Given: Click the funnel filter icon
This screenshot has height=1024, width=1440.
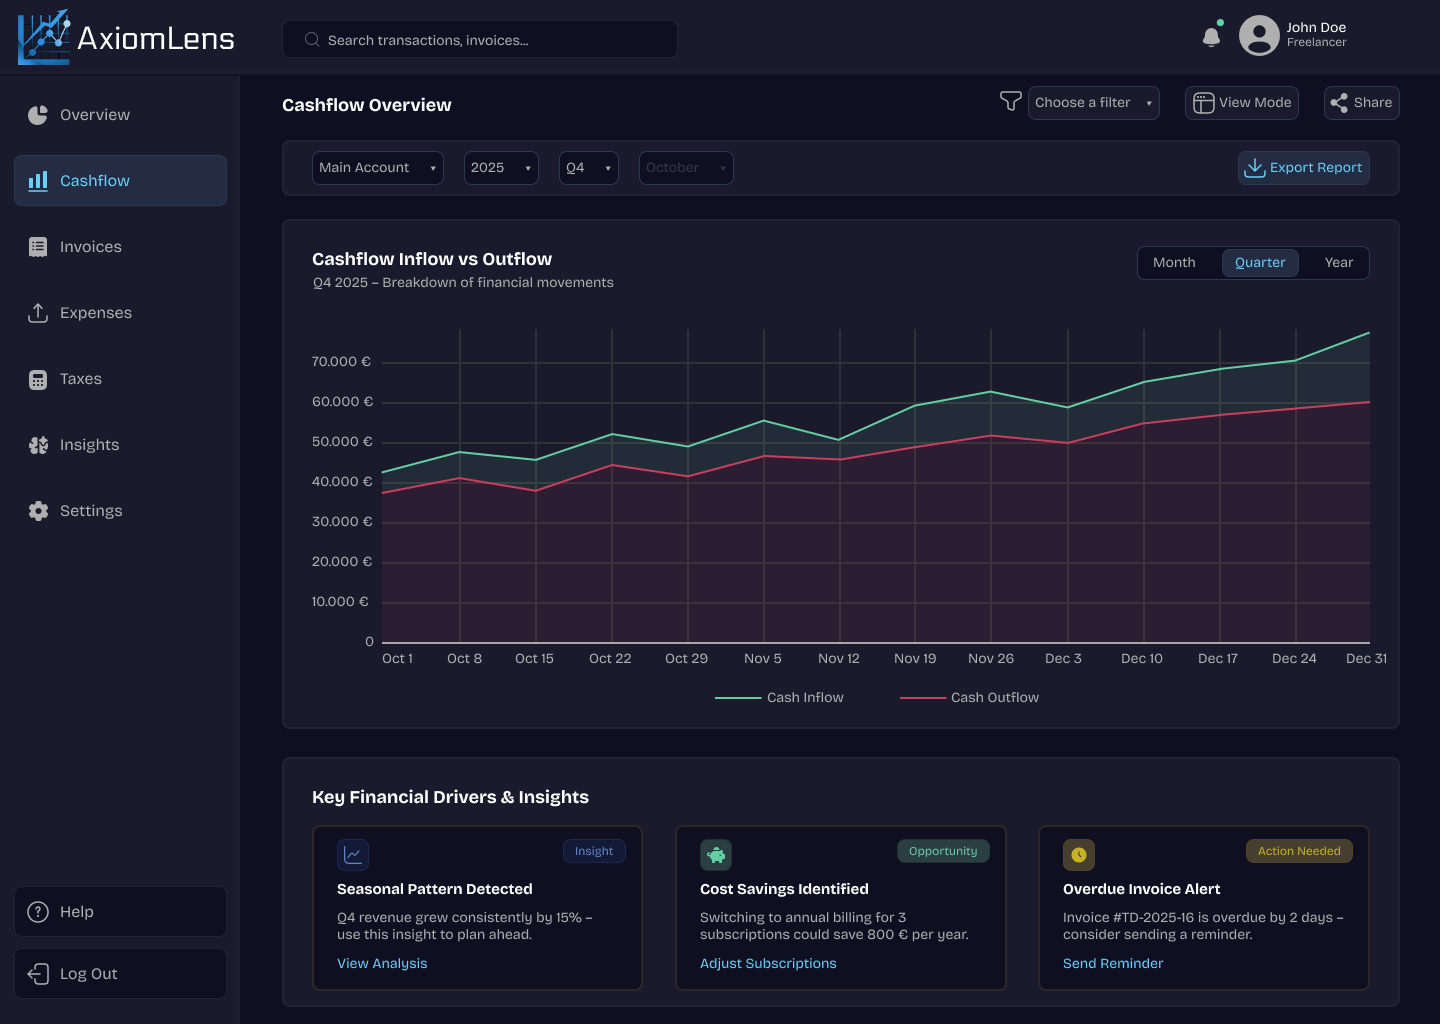Looking at the screenshot, I should click(x=1010, y=102).
